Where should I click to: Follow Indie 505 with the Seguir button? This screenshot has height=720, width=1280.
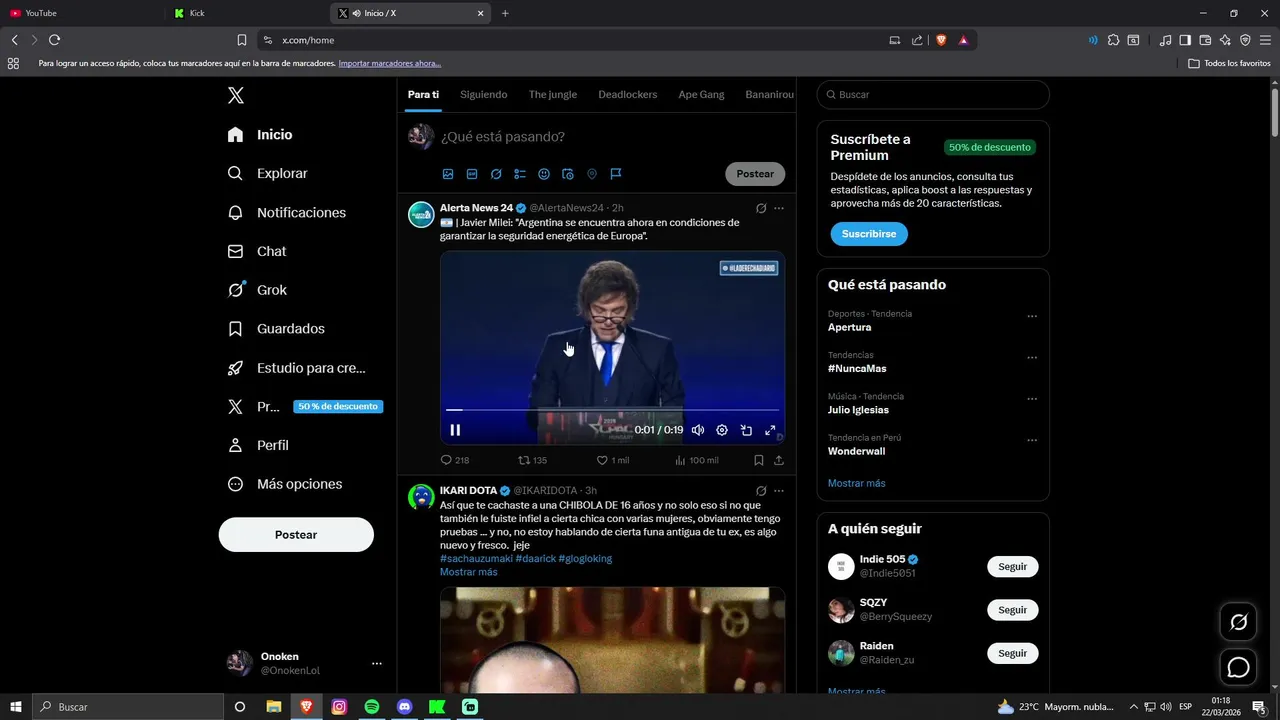tap(1013, 567)
